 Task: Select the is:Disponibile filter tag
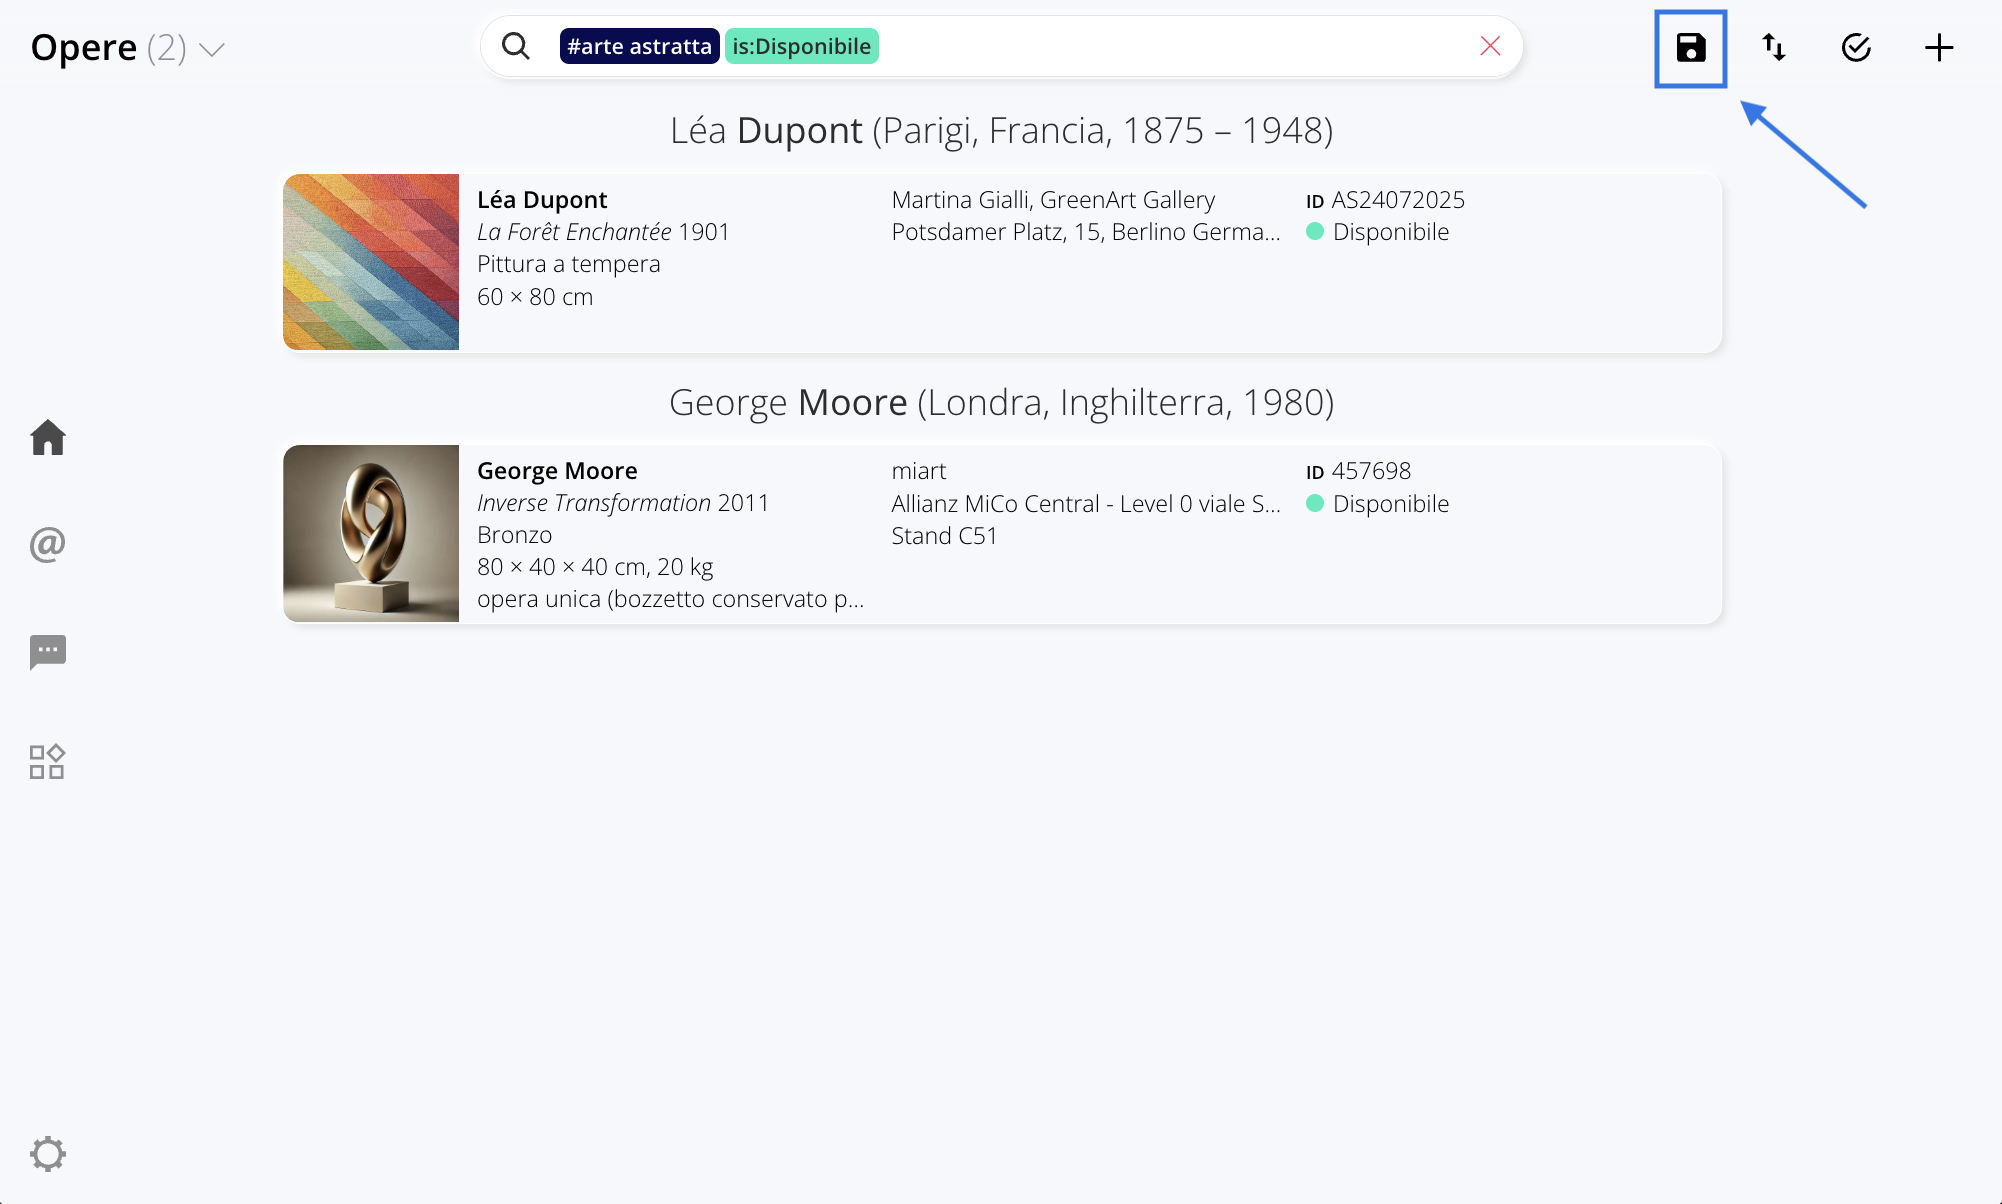(x=801, y=46)
